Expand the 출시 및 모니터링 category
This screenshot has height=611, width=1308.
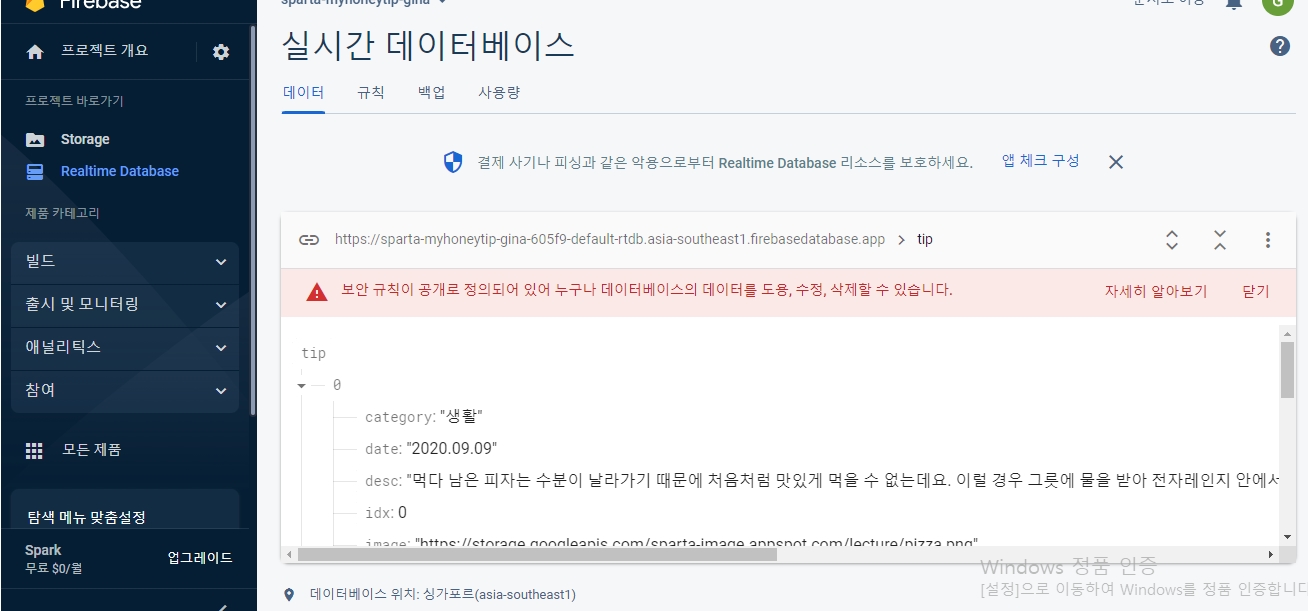125,304
